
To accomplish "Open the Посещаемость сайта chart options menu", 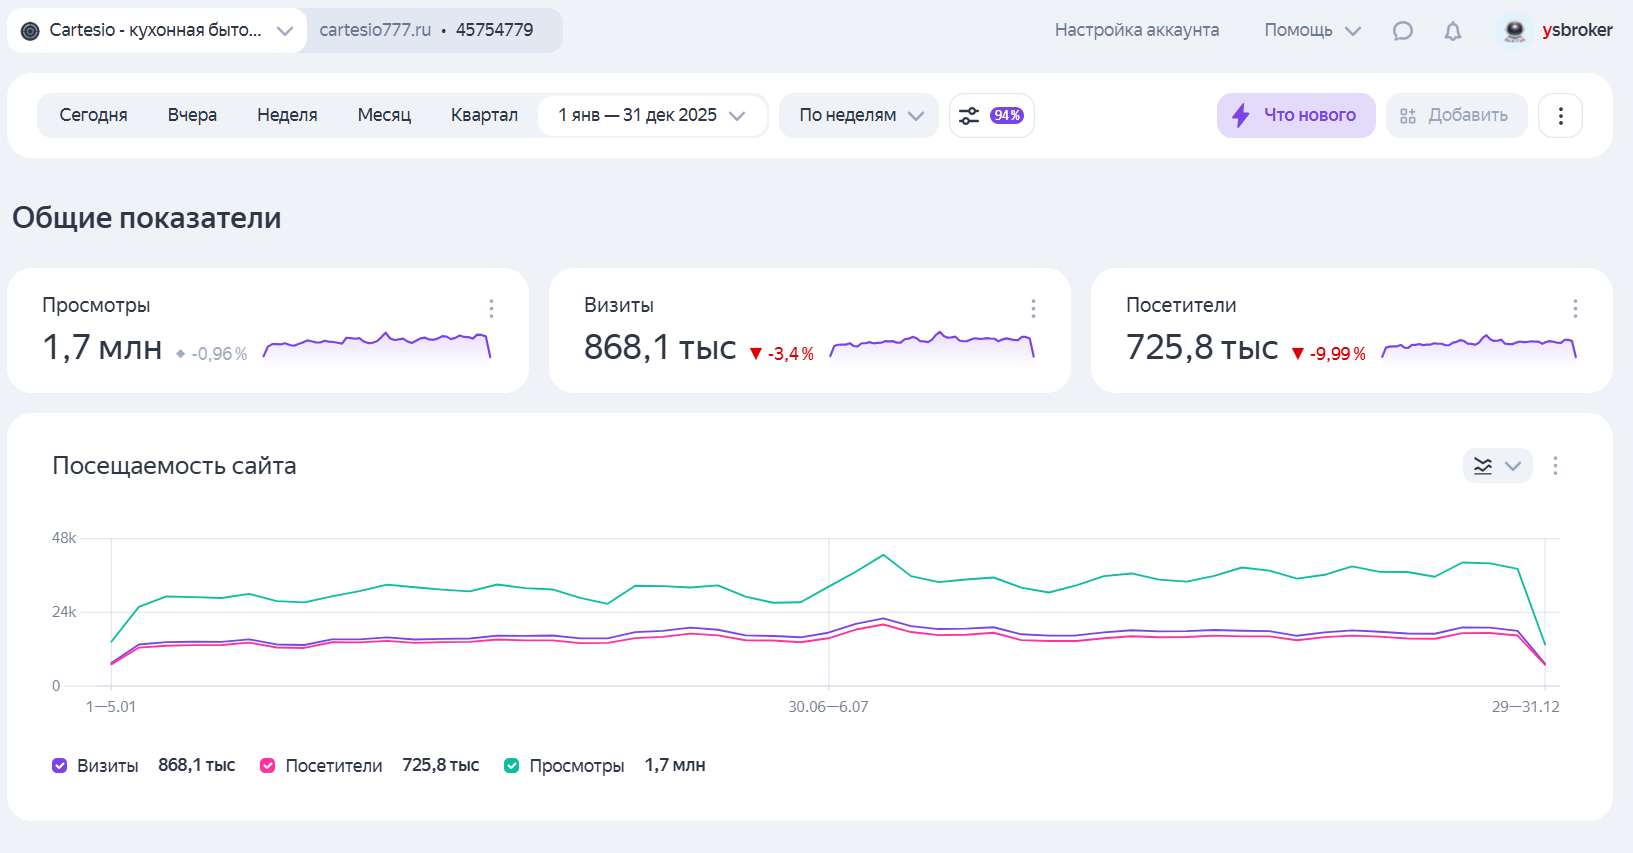I will (1555, 465).
